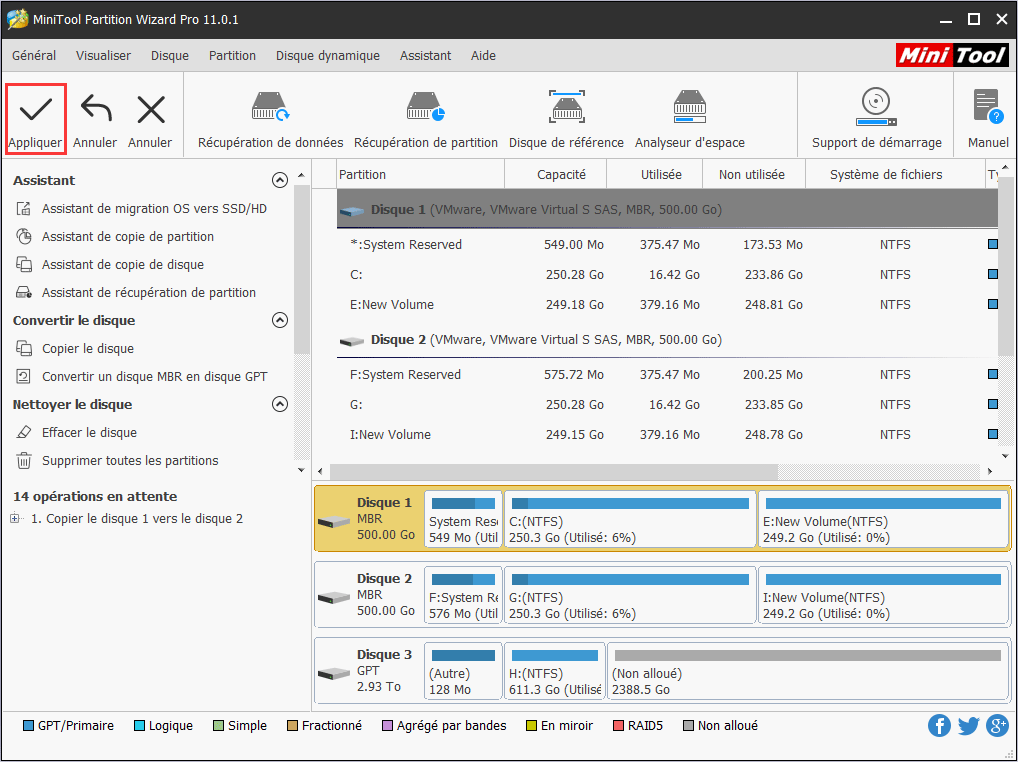The width and height of the screenshot is (1018, 762).
Task: Select I:New Volume(NTFS) block in disk map
Action: point(883,595)
